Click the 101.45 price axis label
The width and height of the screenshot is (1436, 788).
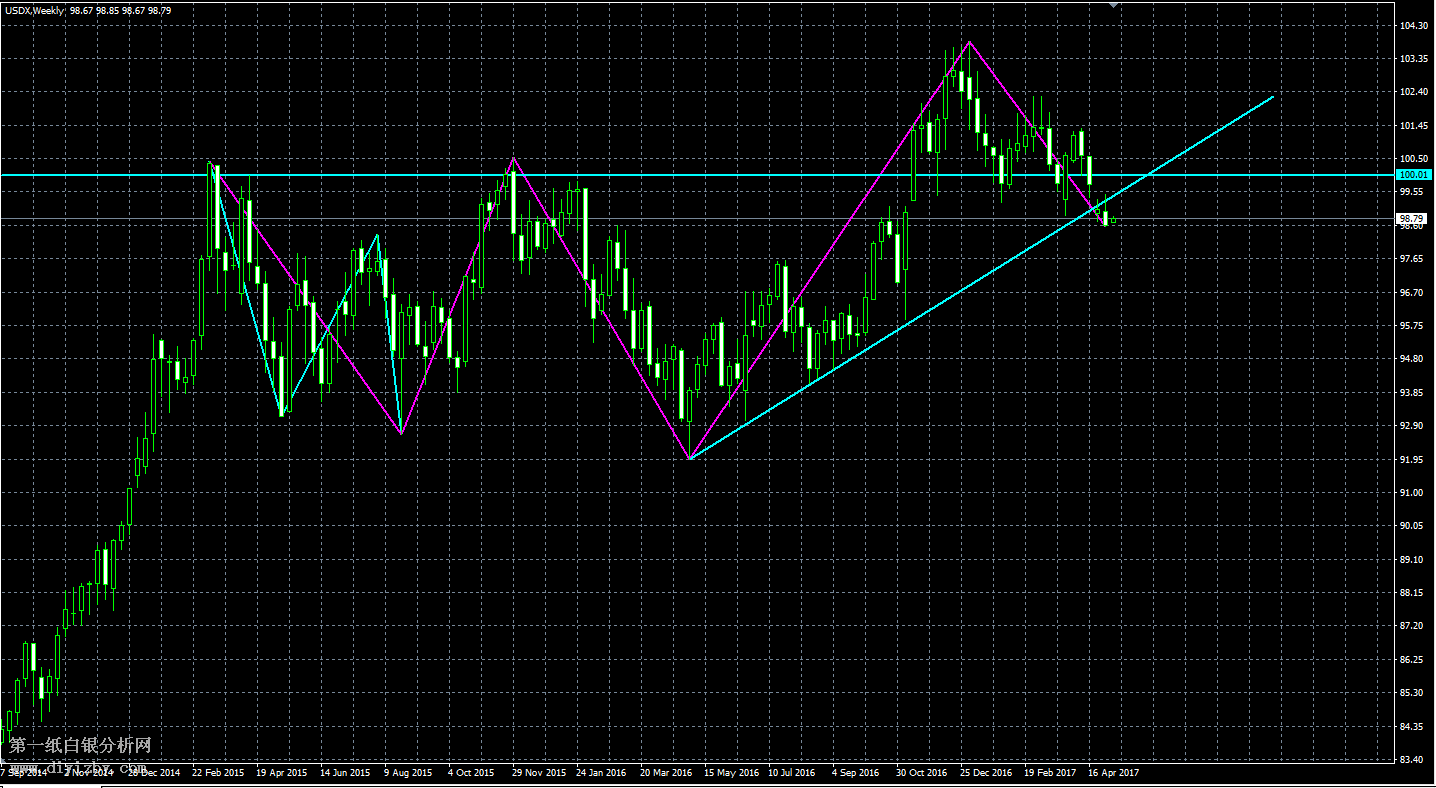coord(1412,126)
